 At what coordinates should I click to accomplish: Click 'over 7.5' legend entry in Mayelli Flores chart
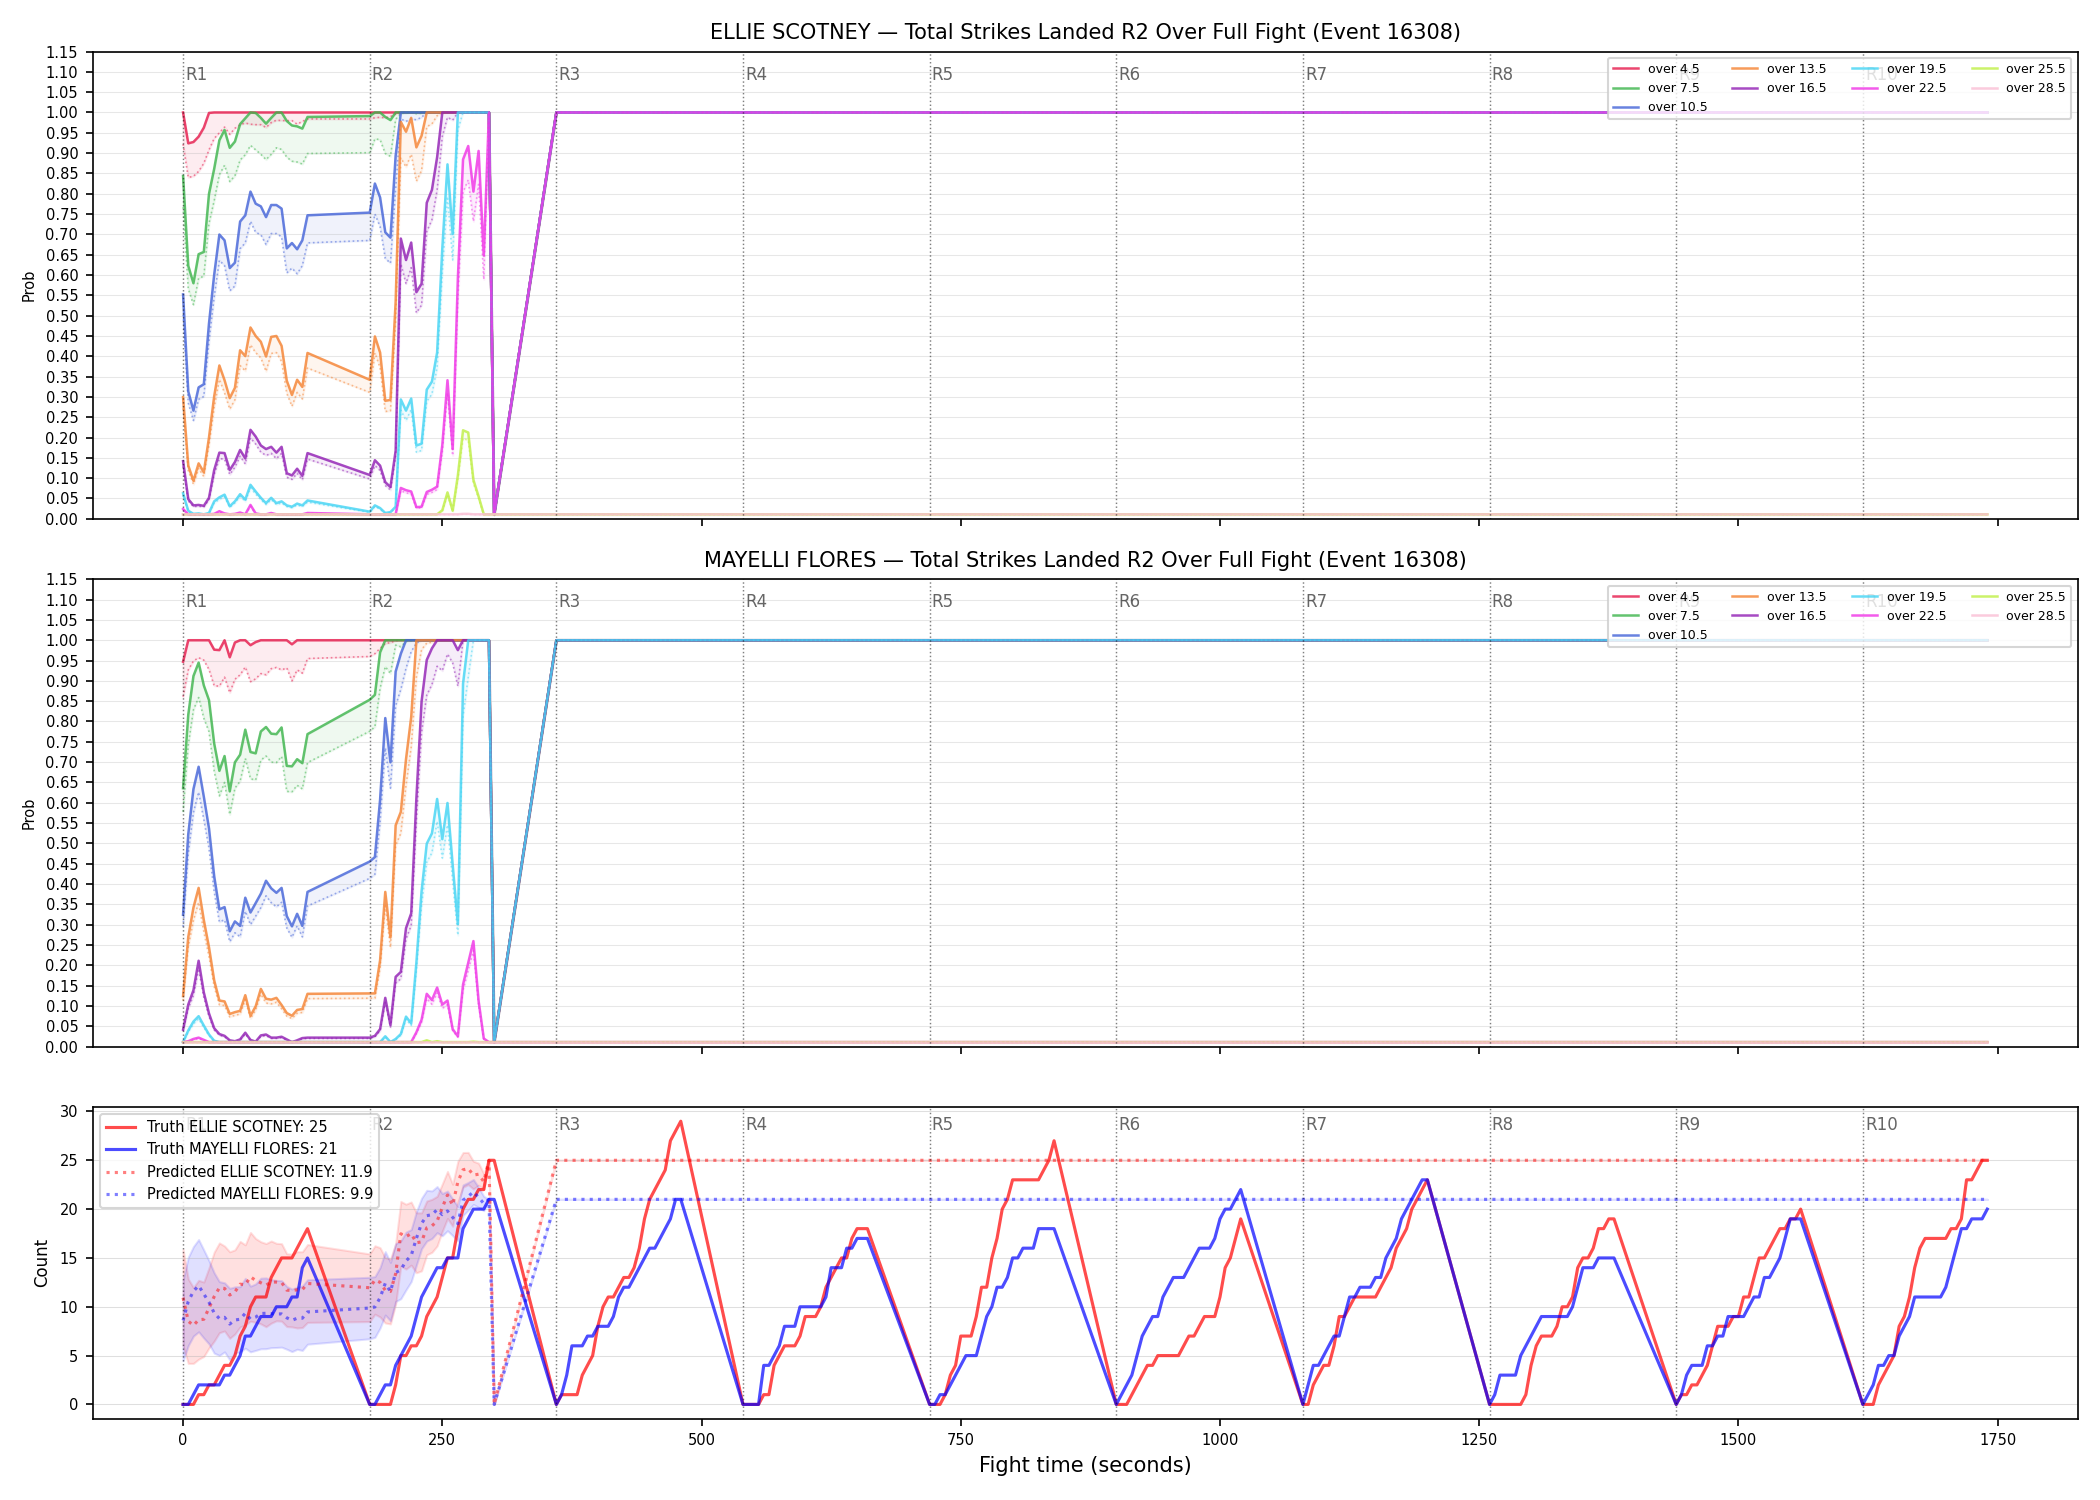[1656, 616]
